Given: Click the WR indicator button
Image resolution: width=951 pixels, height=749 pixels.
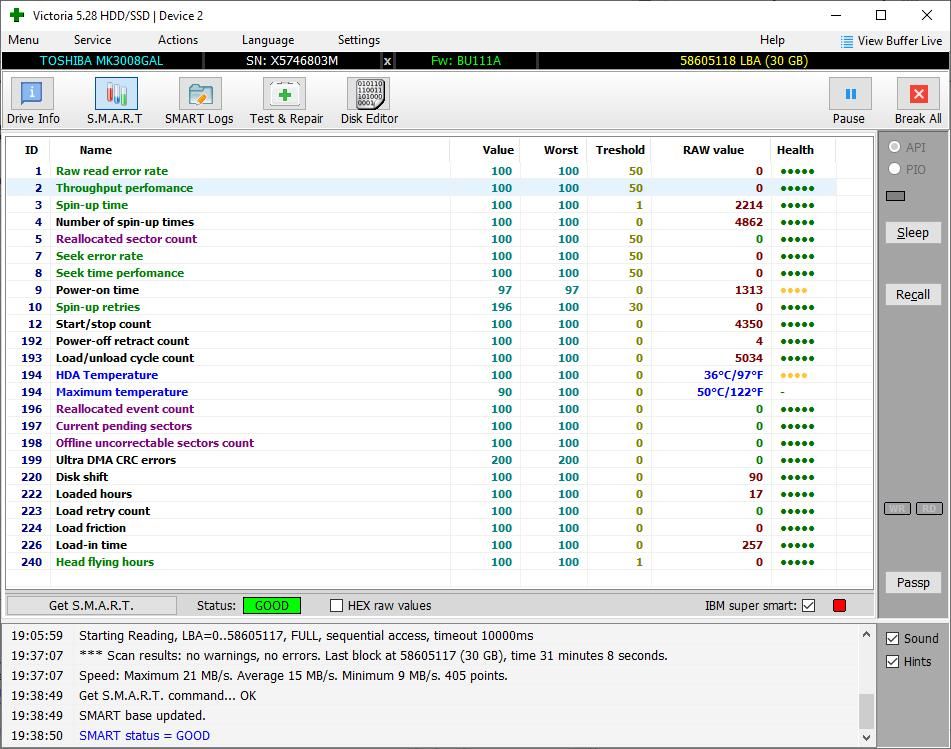Looking at the screenshot, I should [x=898, y=508].
